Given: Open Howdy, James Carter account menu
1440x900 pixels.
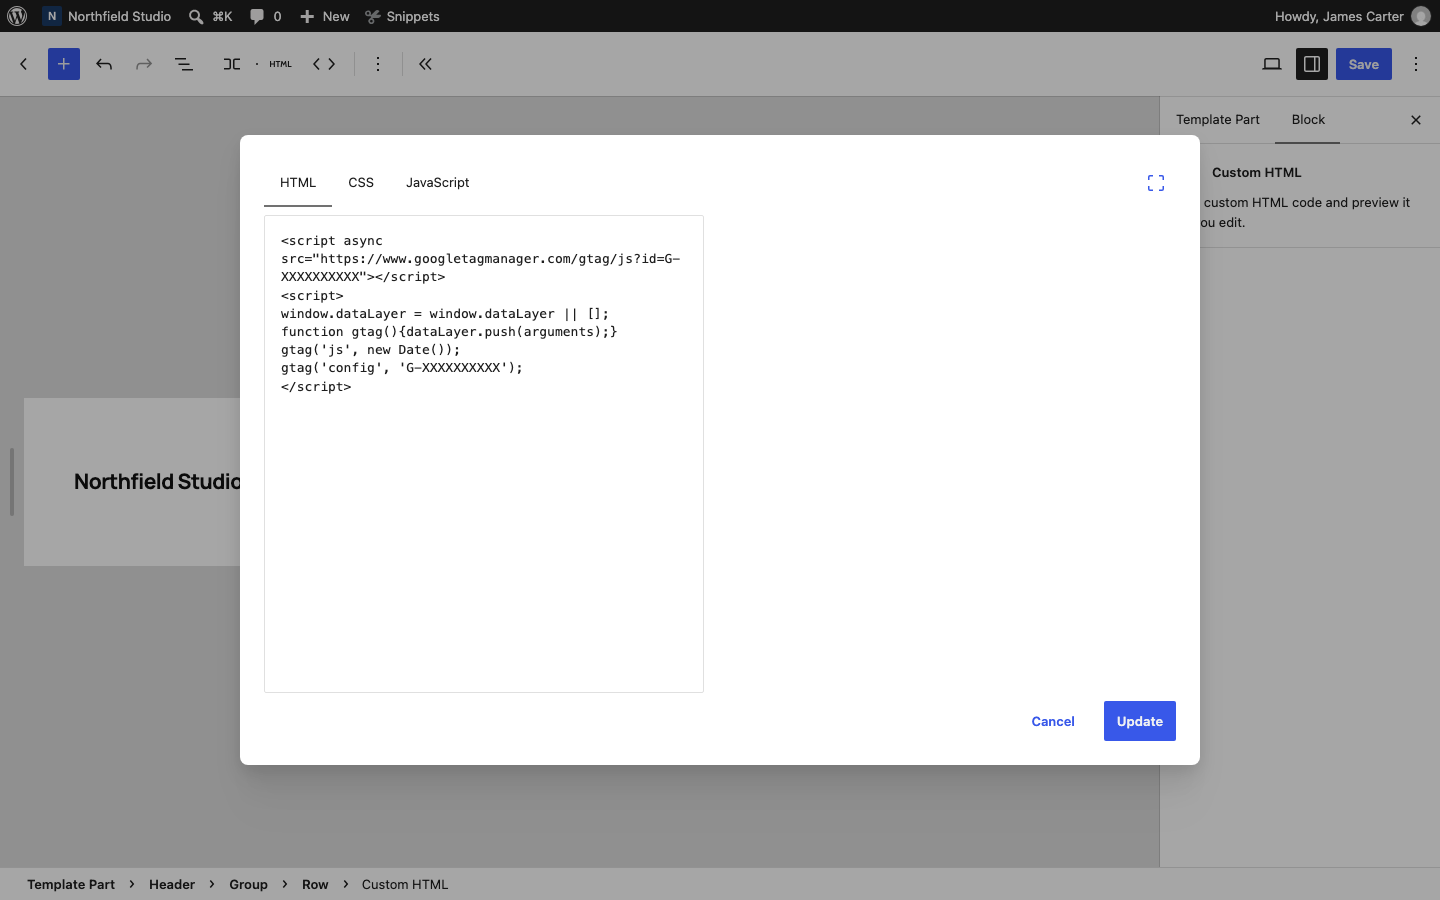Looking at the screenshot, I should pos(1352,16).
